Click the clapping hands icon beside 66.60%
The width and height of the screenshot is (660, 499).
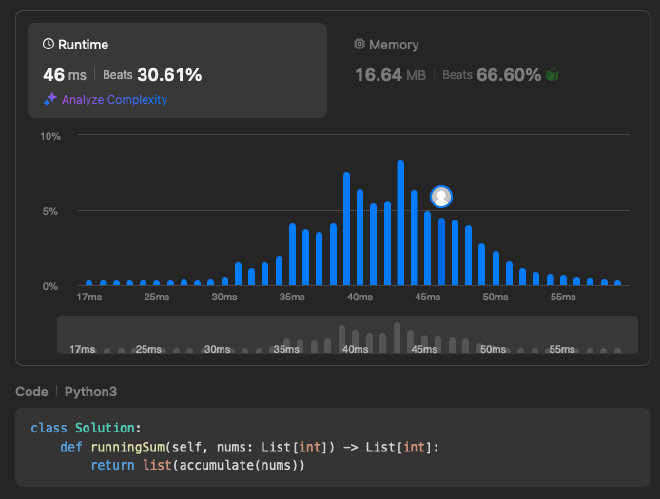click(551, 75)
